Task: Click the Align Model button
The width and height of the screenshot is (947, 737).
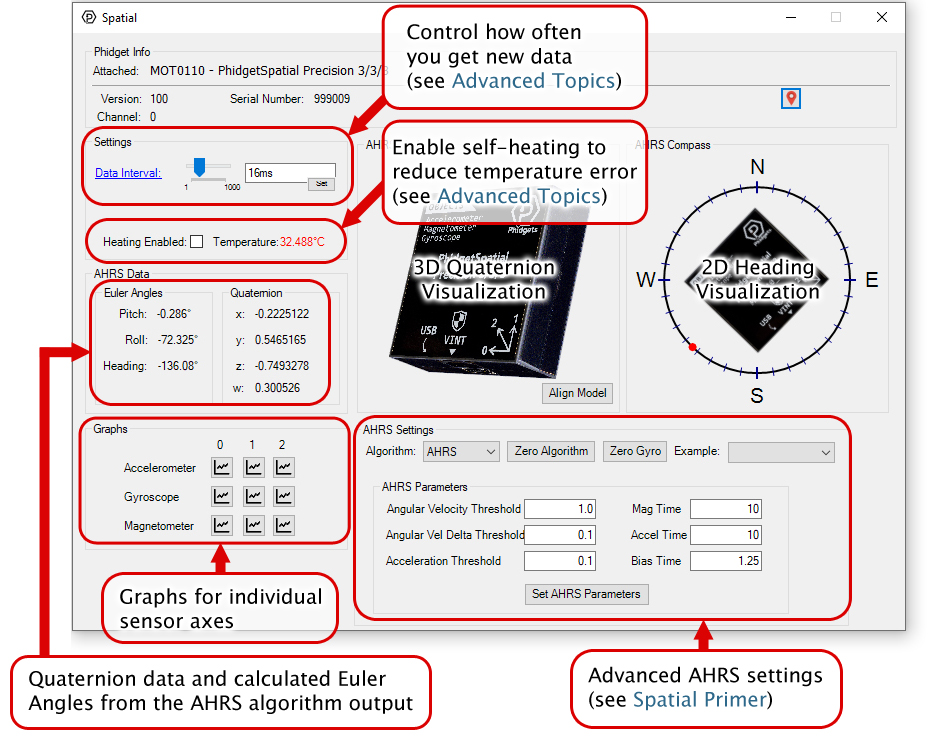Action: coord(577,393)
